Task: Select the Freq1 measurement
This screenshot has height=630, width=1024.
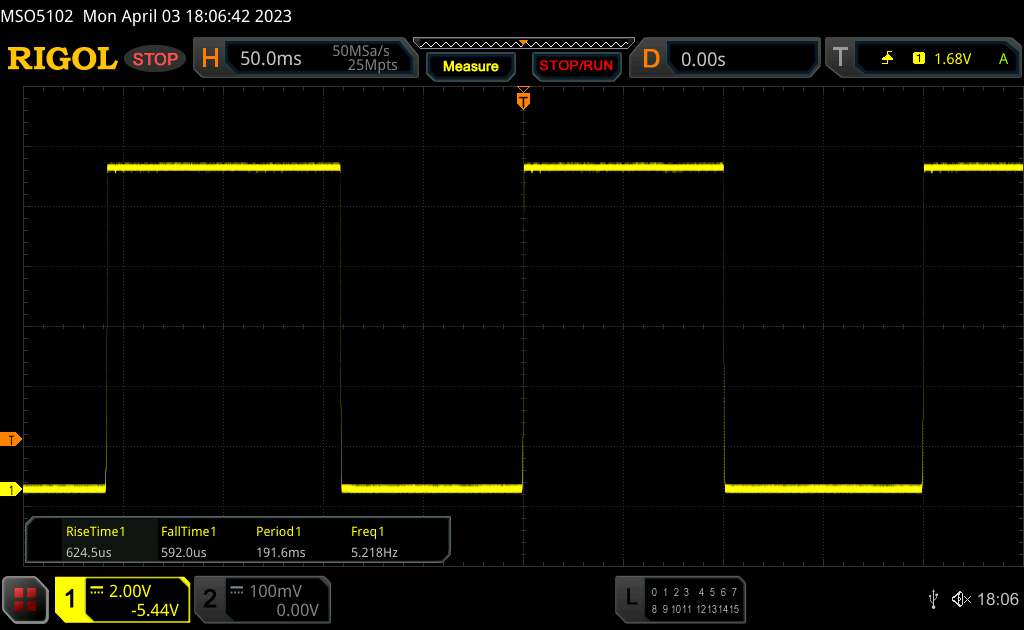Action: point(367,531)
